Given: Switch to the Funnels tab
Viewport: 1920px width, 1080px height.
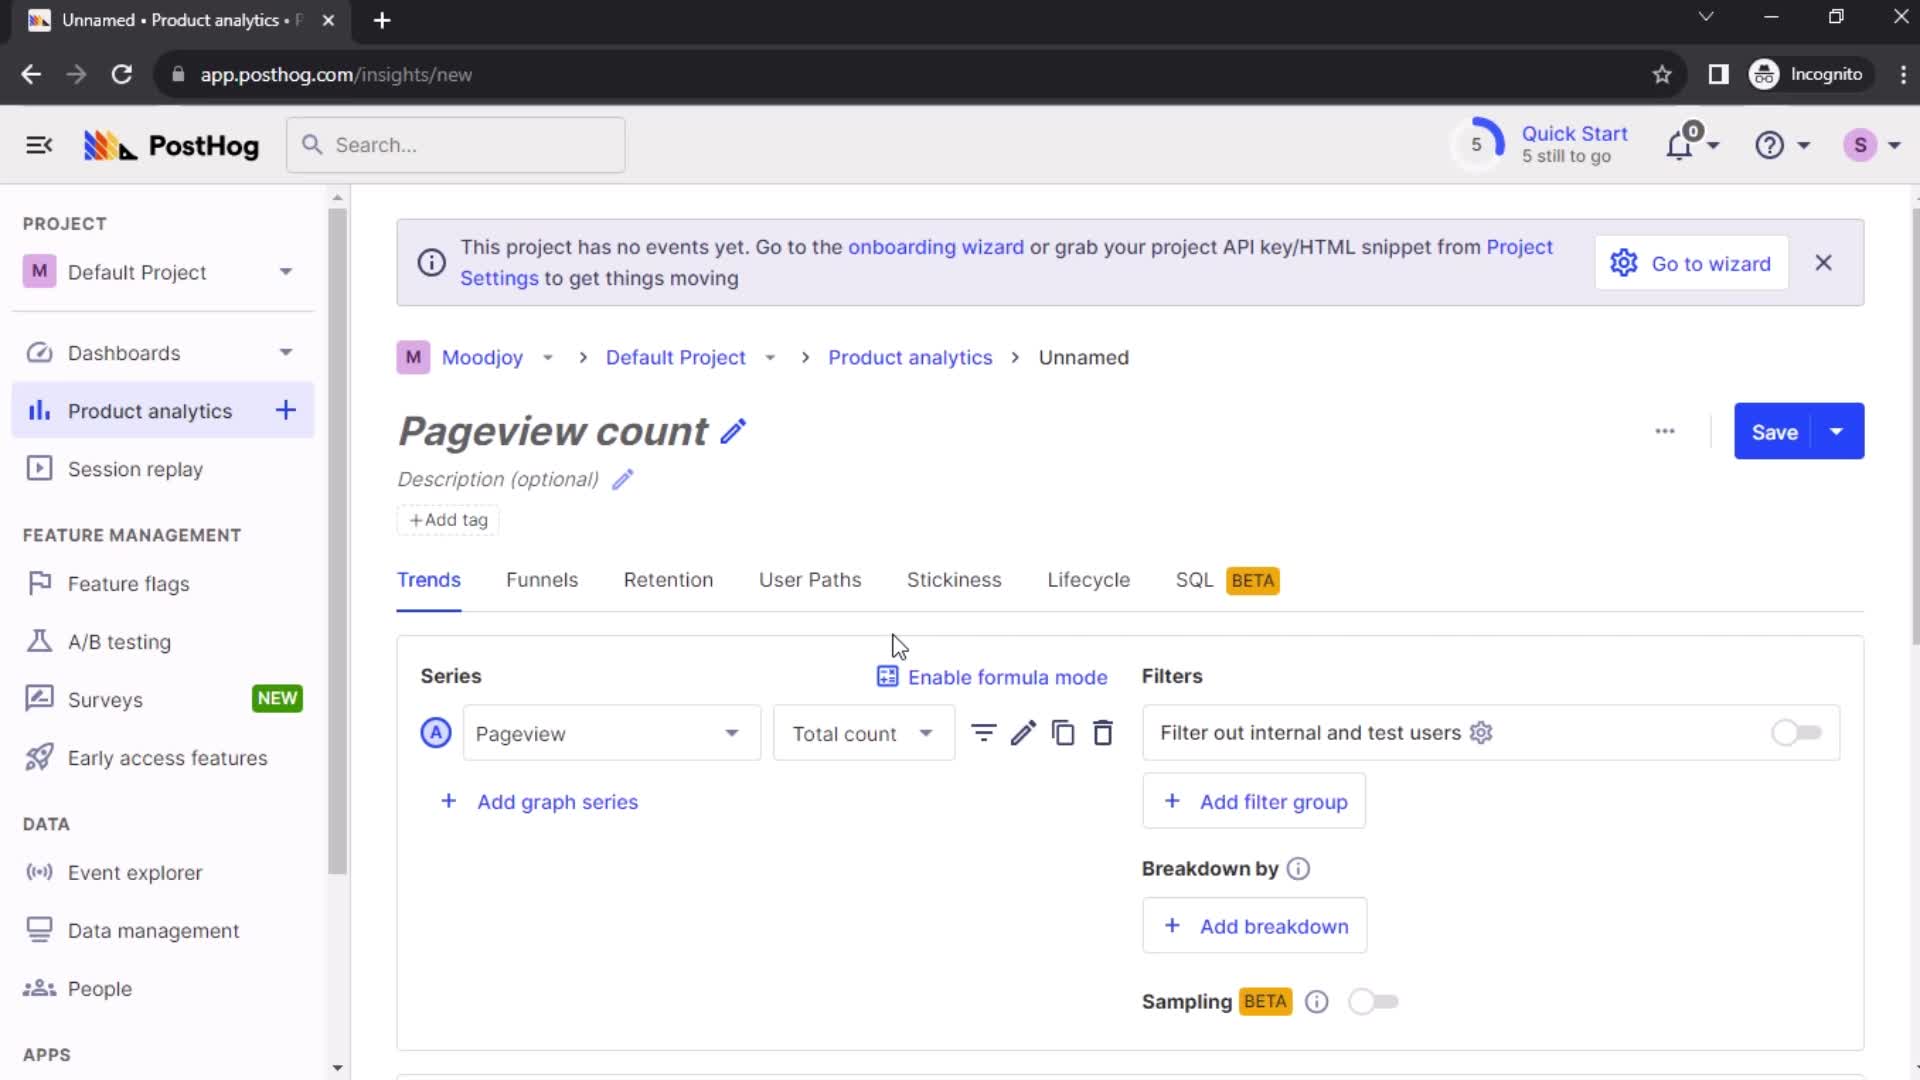Looking at the screenshot, I should point(542,580).
